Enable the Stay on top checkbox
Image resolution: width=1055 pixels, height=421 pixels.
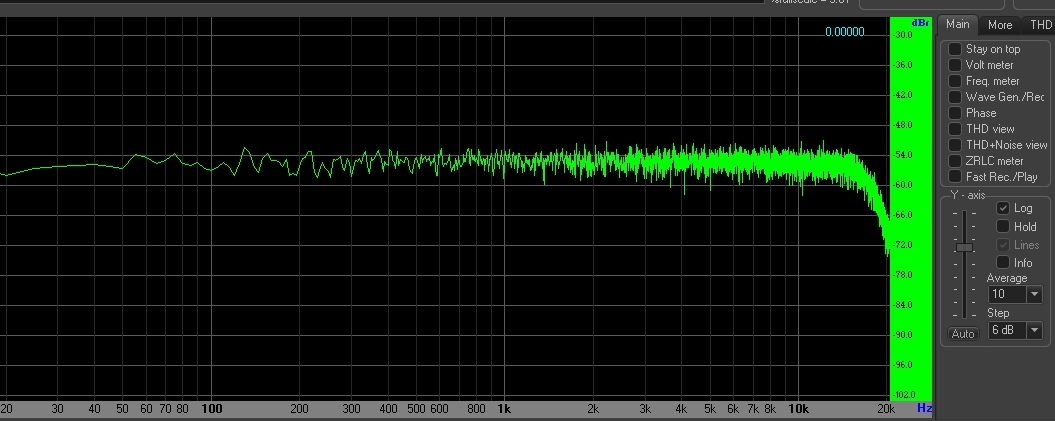(955, 49)
